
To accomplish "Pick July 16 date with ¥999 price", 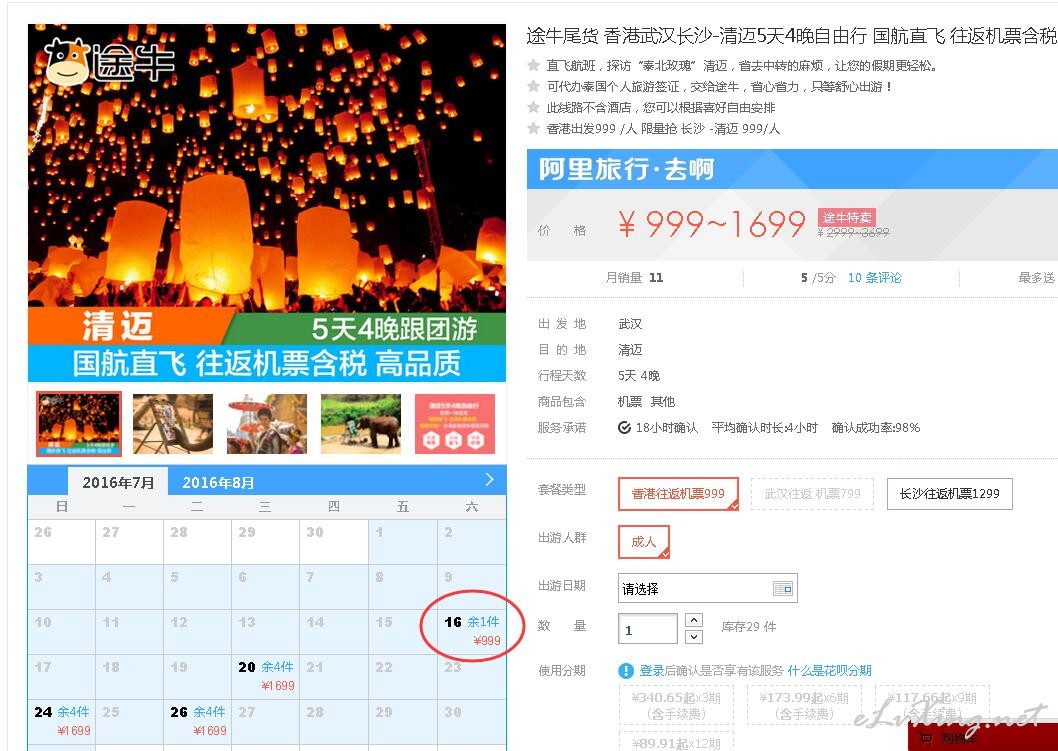I will coord(472,631).
